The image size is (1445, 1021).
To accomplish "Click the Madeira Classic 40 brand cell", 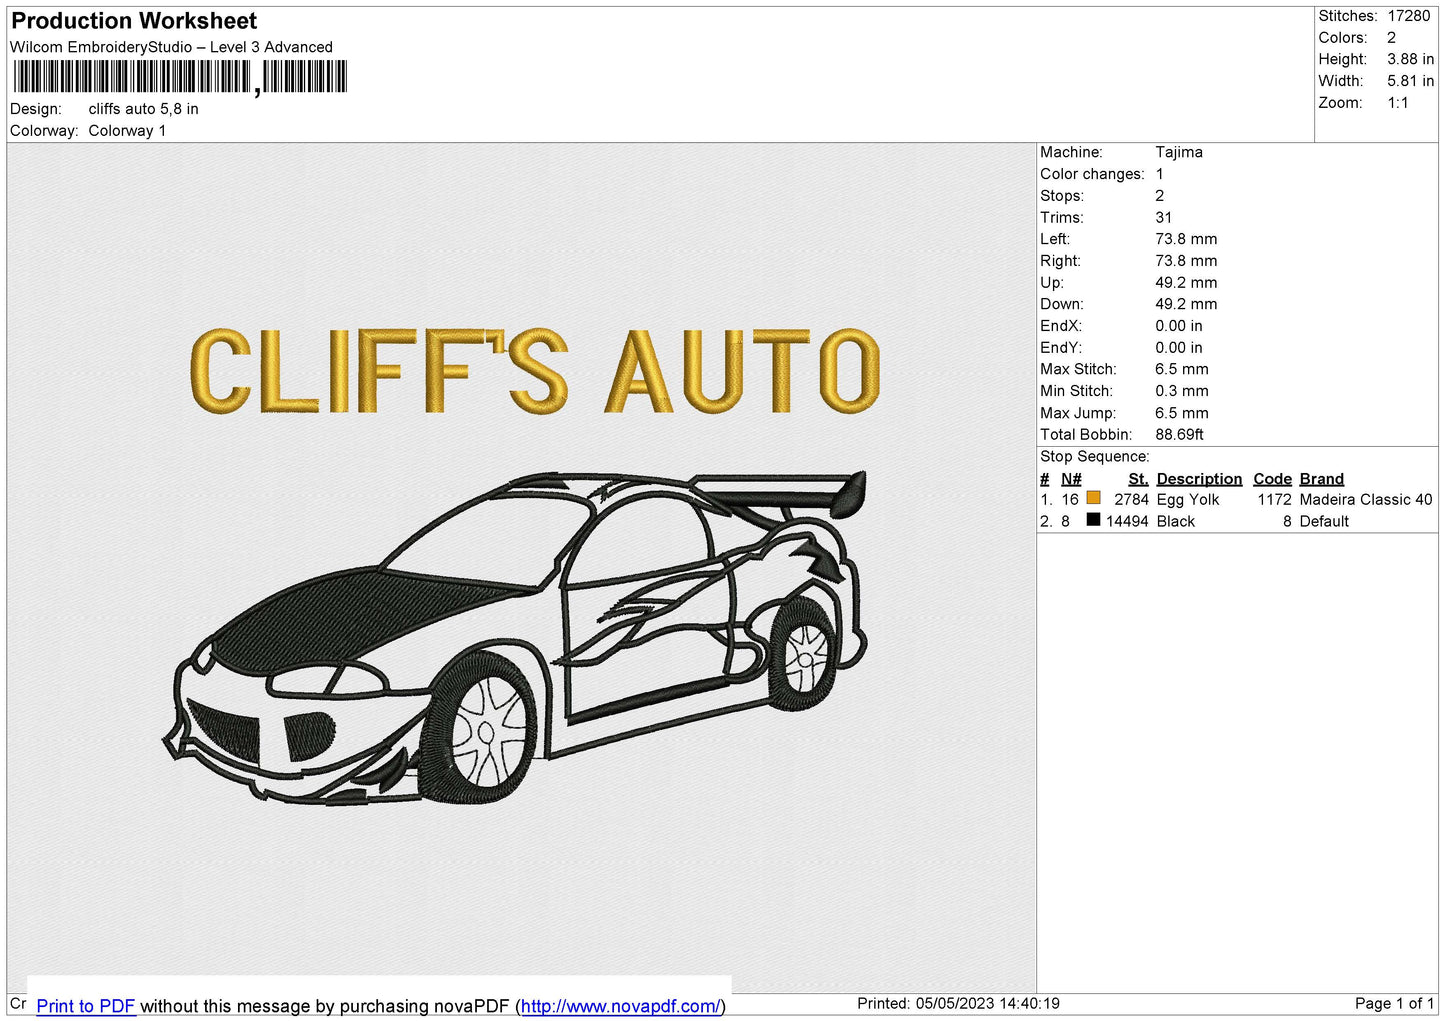I will click(x=1366, y=500).
